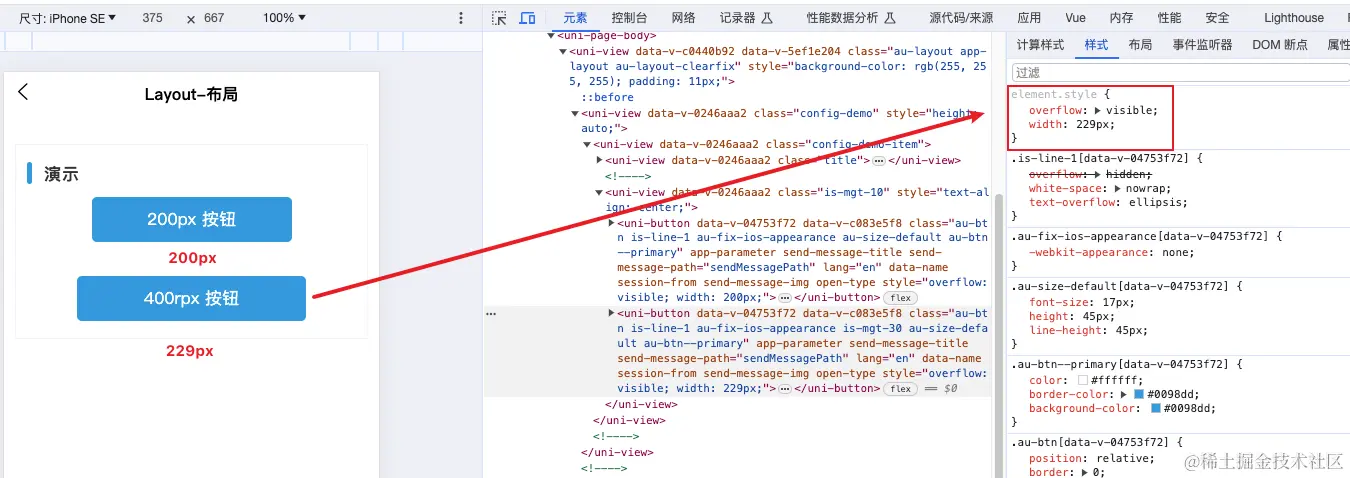Viewport: 1350px width, 478px height.
Task: Switch to the 控制台 tab
Action: (x=629, y=18)
